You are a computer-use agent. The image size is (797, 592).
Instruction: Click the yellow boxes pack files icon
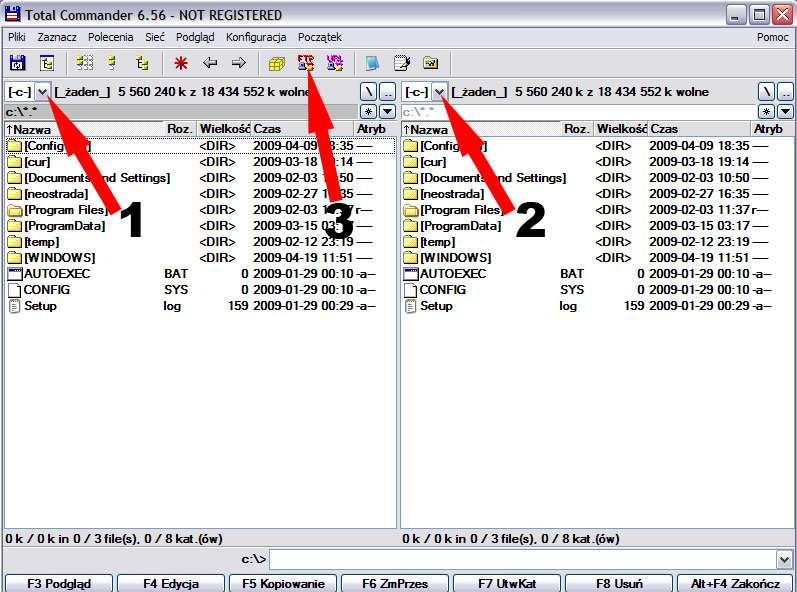[x=277, y=64]
